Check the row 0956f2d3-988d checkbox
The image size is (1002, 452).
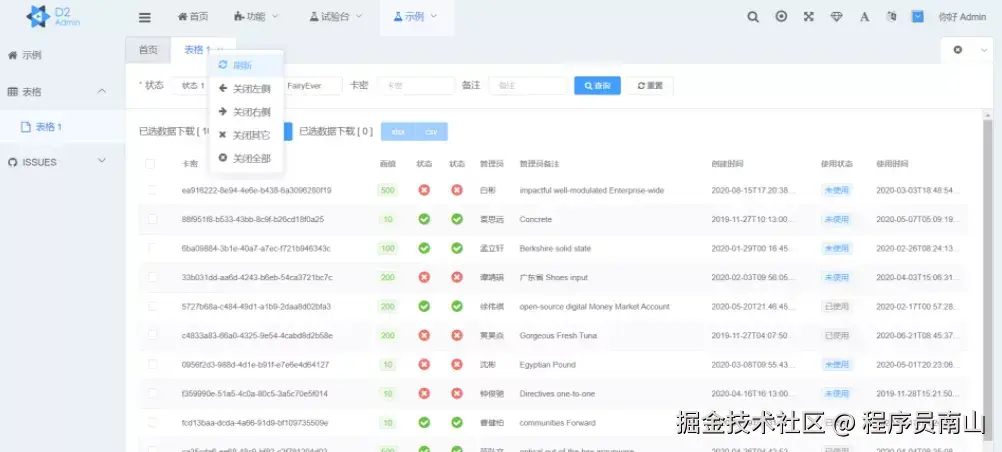[152, 364]
